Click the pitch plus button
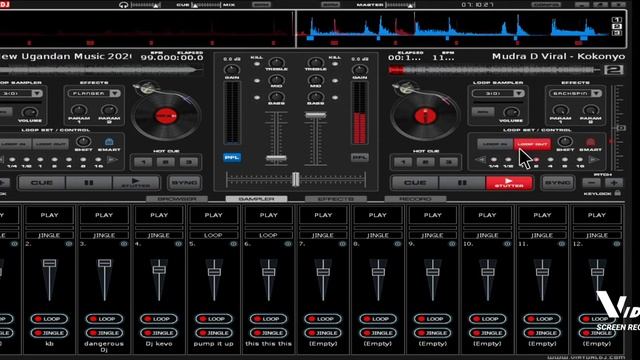 coord(614,183)
